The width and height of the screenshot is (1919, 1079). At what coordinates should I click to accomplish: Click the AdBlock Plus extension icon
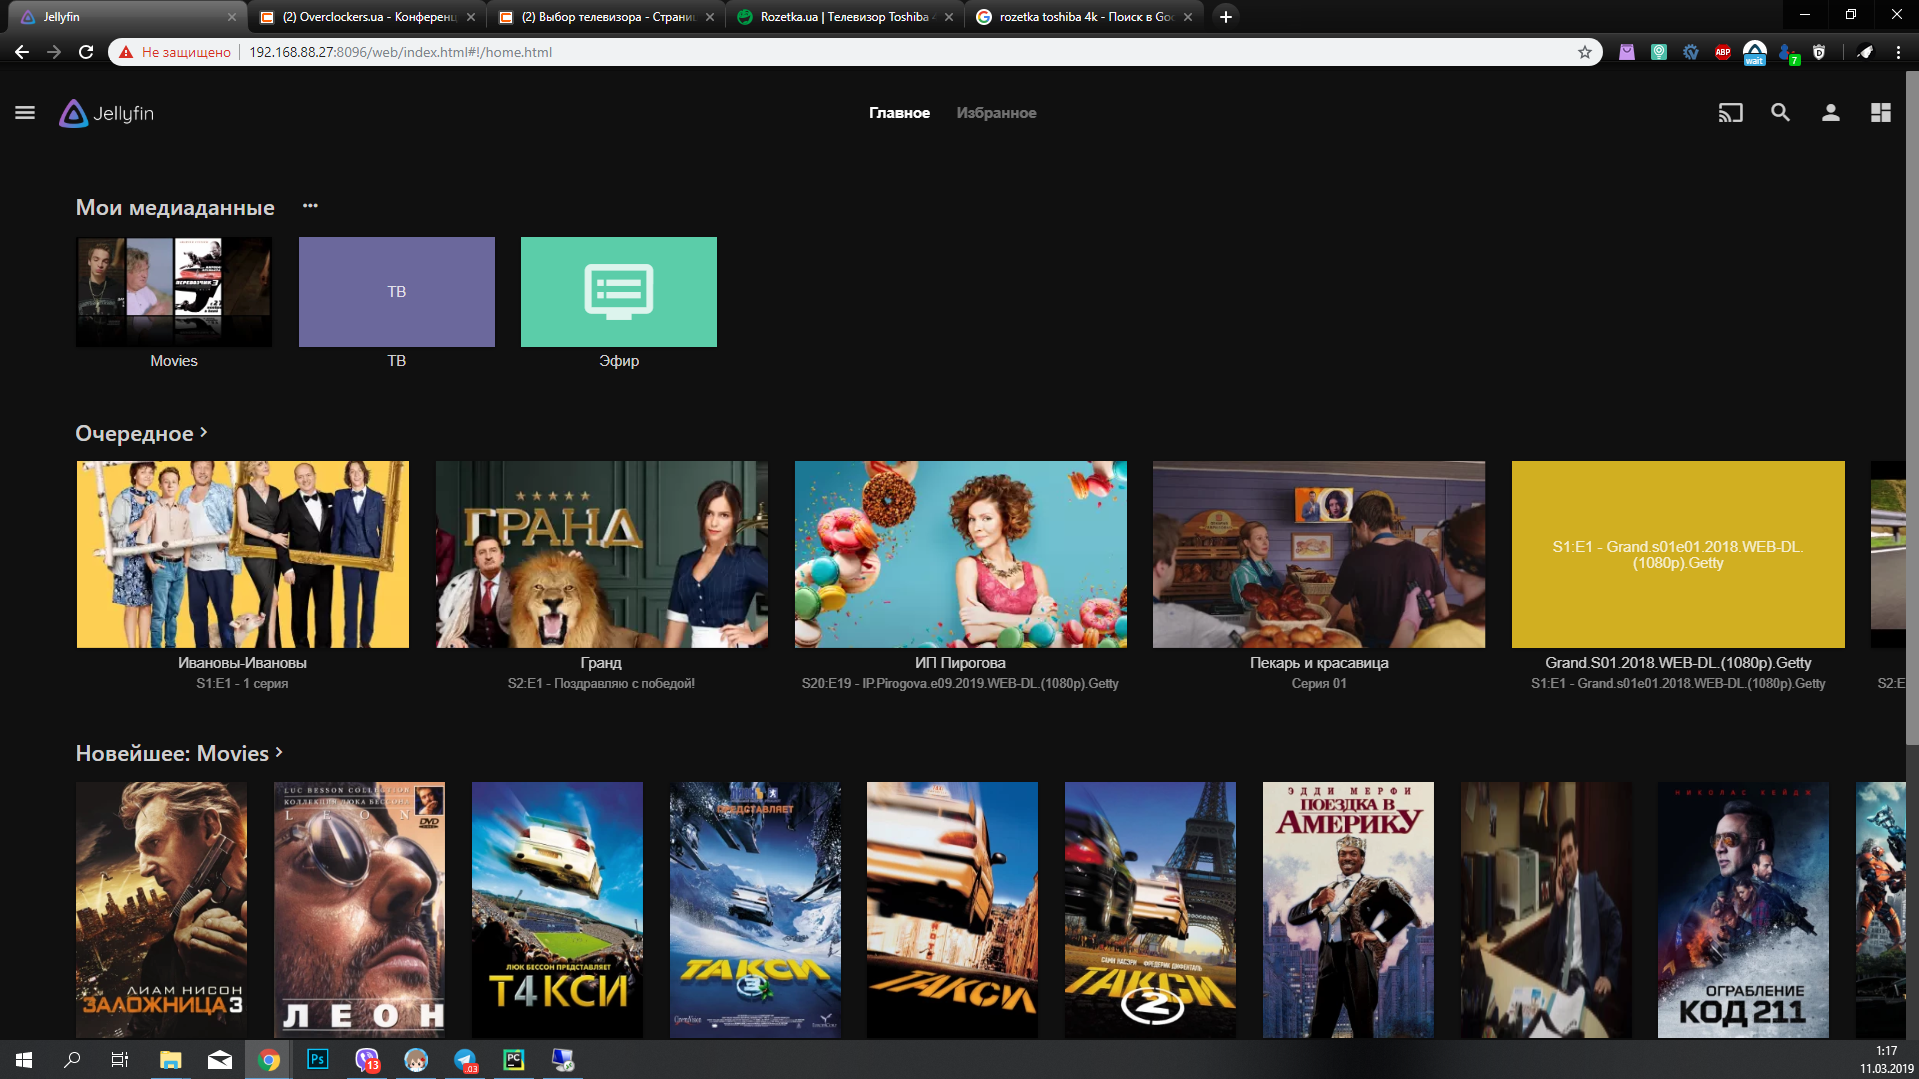click(x=1722, y=52)
